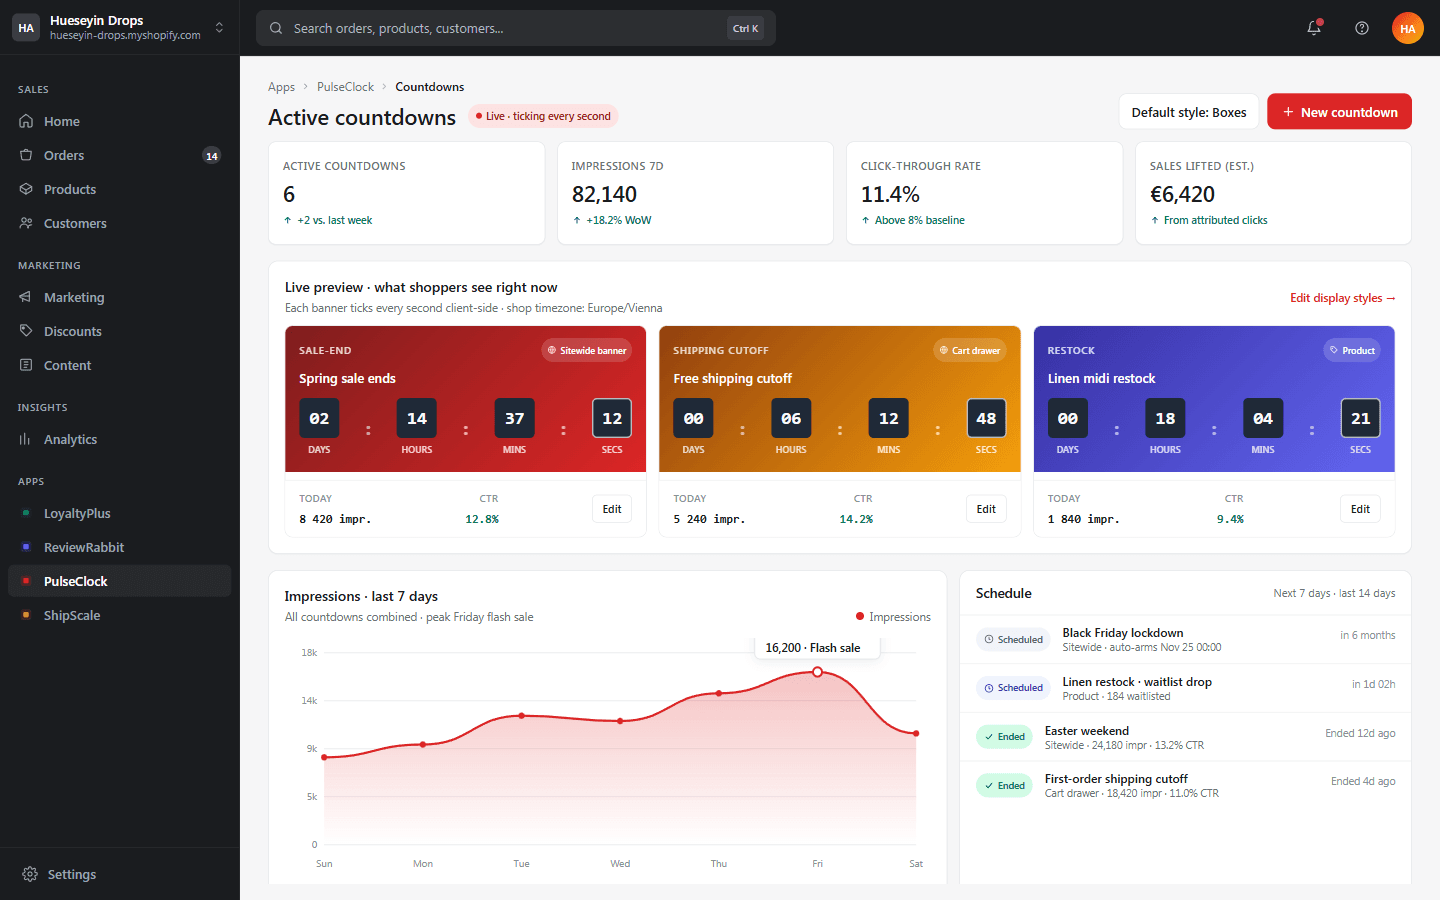The height and width of the screenshot is (900, 1440).
Task: Click the ShipScale orange app icon
Action: (x=26, y=615)
